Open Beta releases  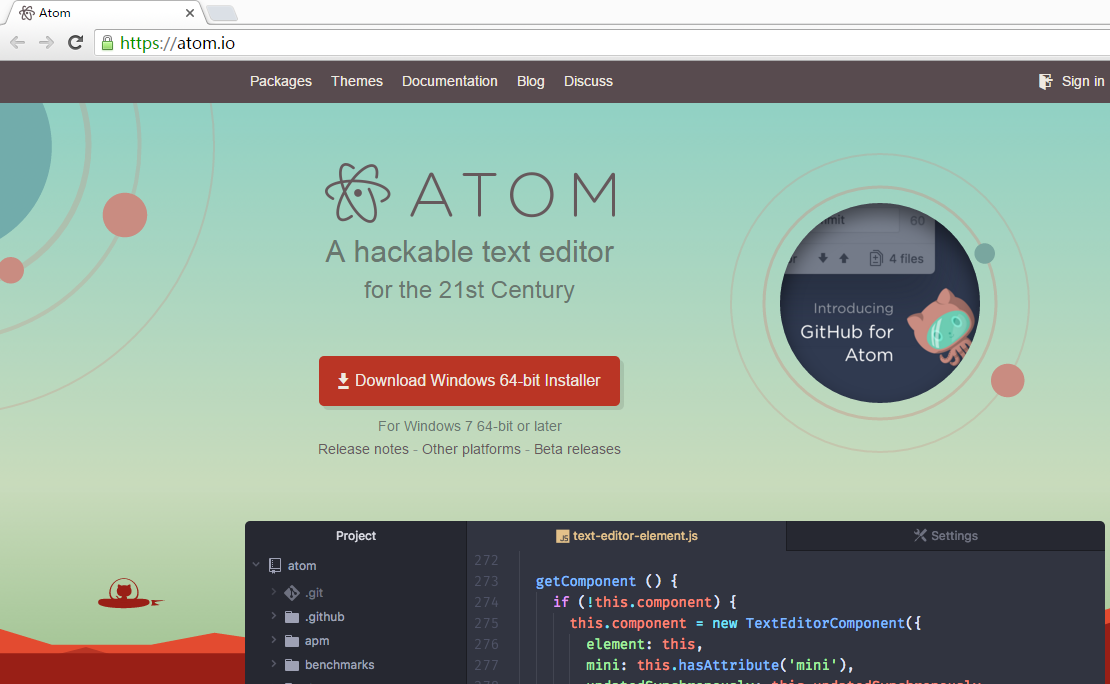577,449
